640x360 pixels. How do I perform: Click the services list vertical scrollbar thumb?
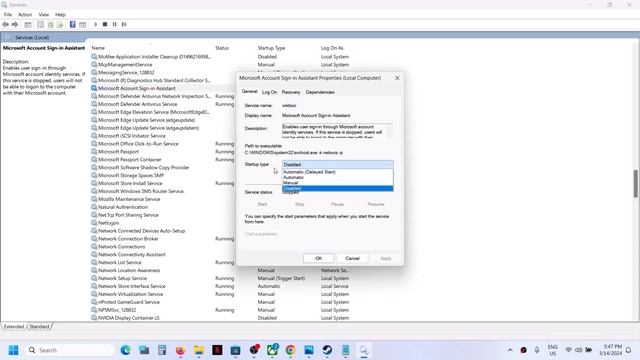[636, 183]
